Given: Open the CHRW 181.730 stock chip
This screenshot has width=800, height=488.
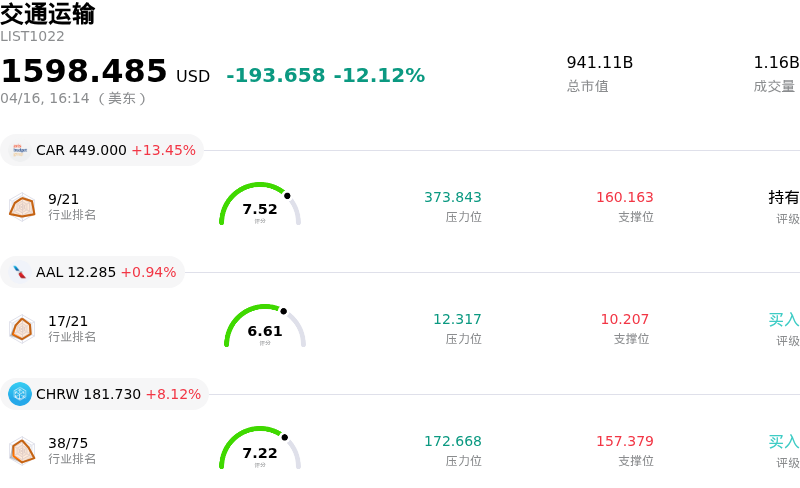Looking at the screenshot, I should coord(105,394).
